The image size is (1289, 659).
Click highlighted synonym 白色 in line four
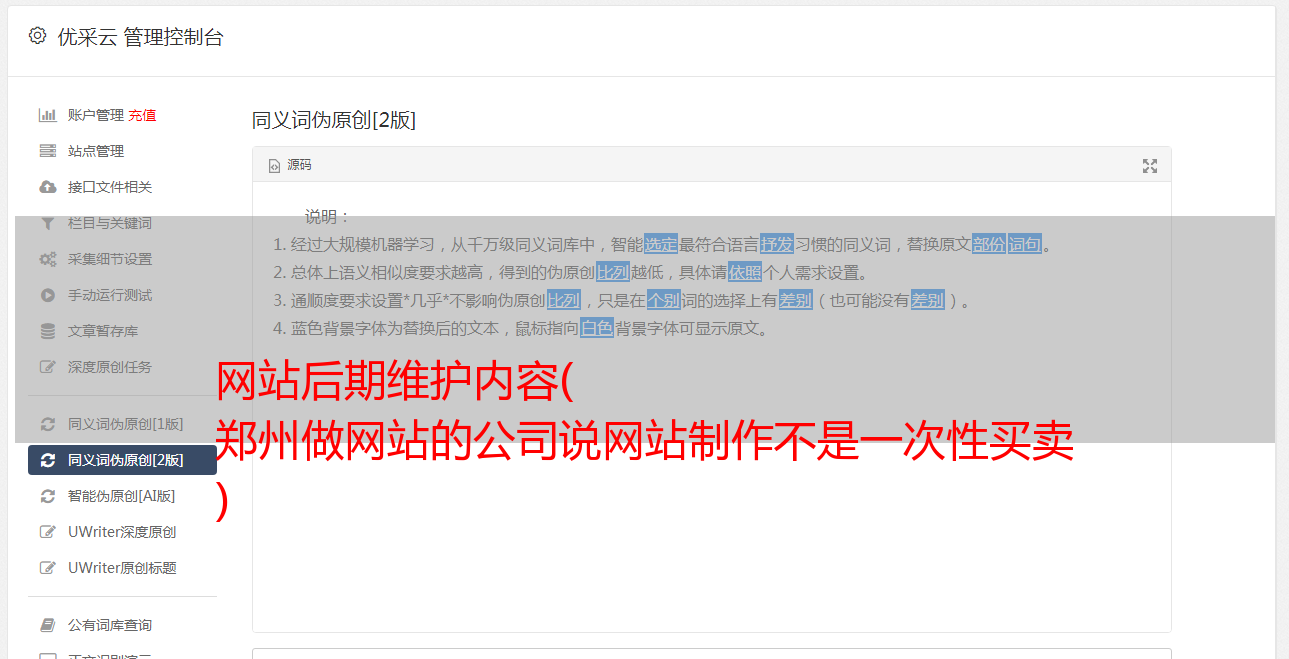point(597,328)
